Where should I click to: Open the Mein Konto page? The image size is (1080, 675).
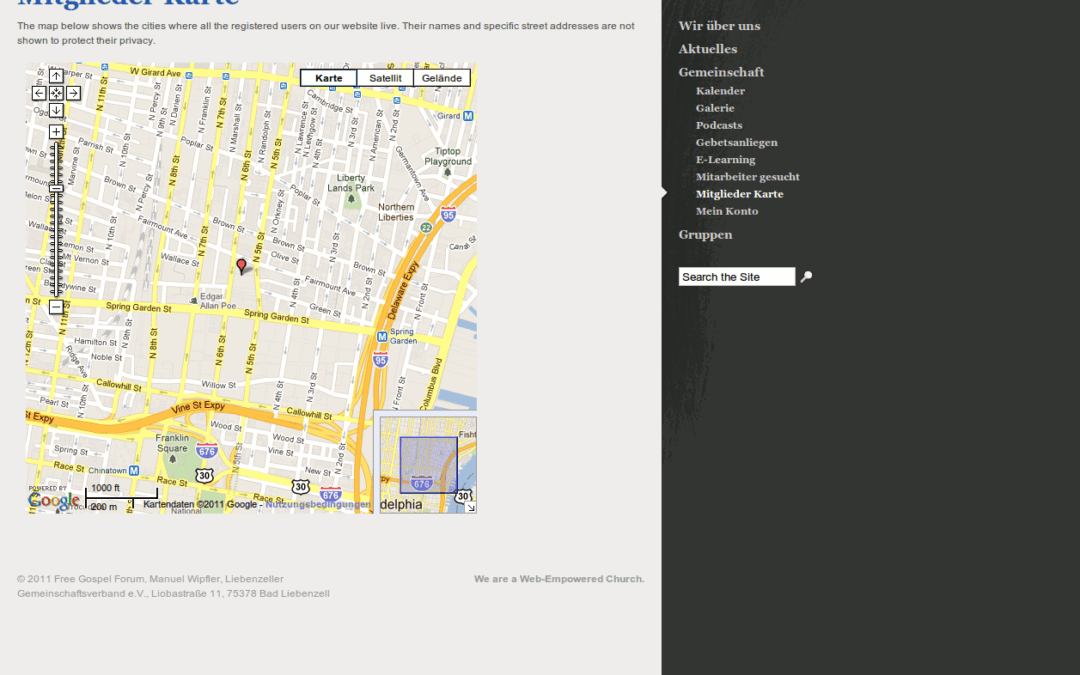click(727, 211)
